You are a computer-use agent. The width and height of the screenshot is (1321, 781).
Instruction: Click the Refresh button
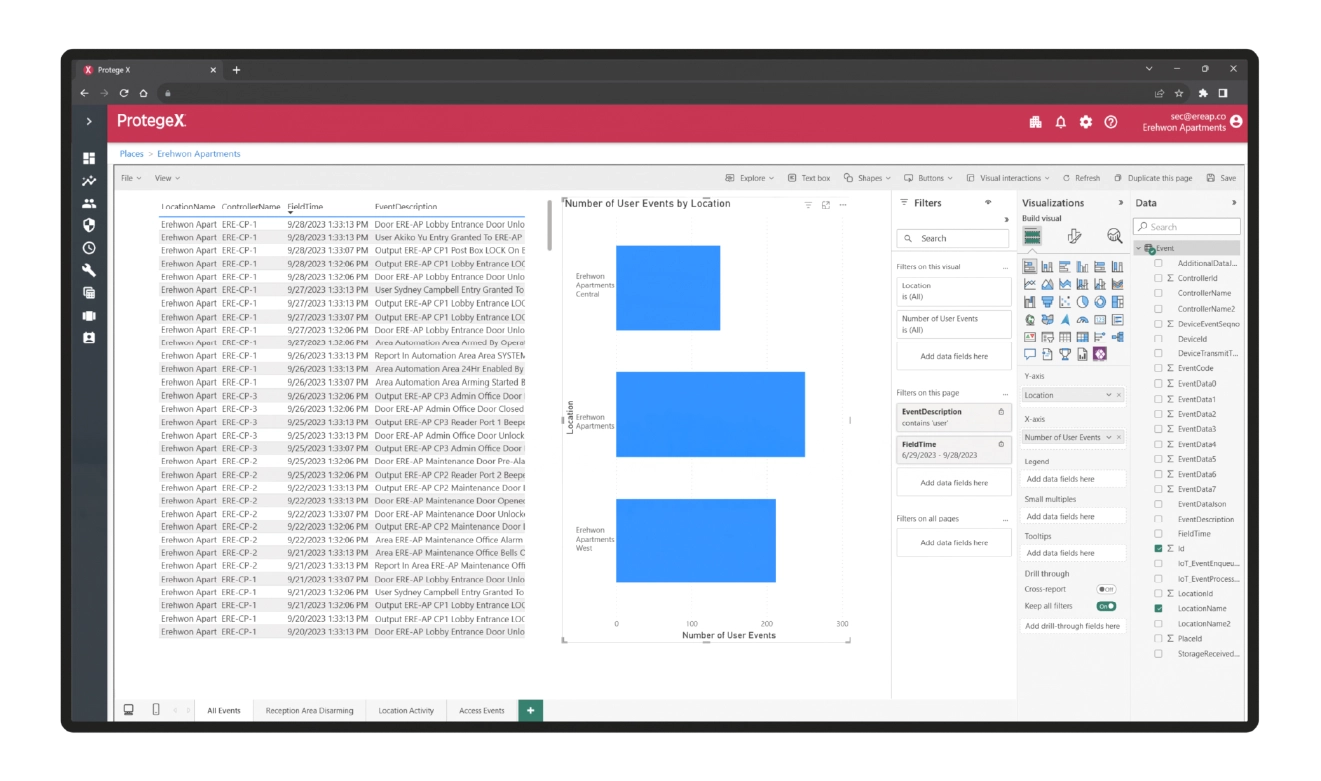point(1081,178)
